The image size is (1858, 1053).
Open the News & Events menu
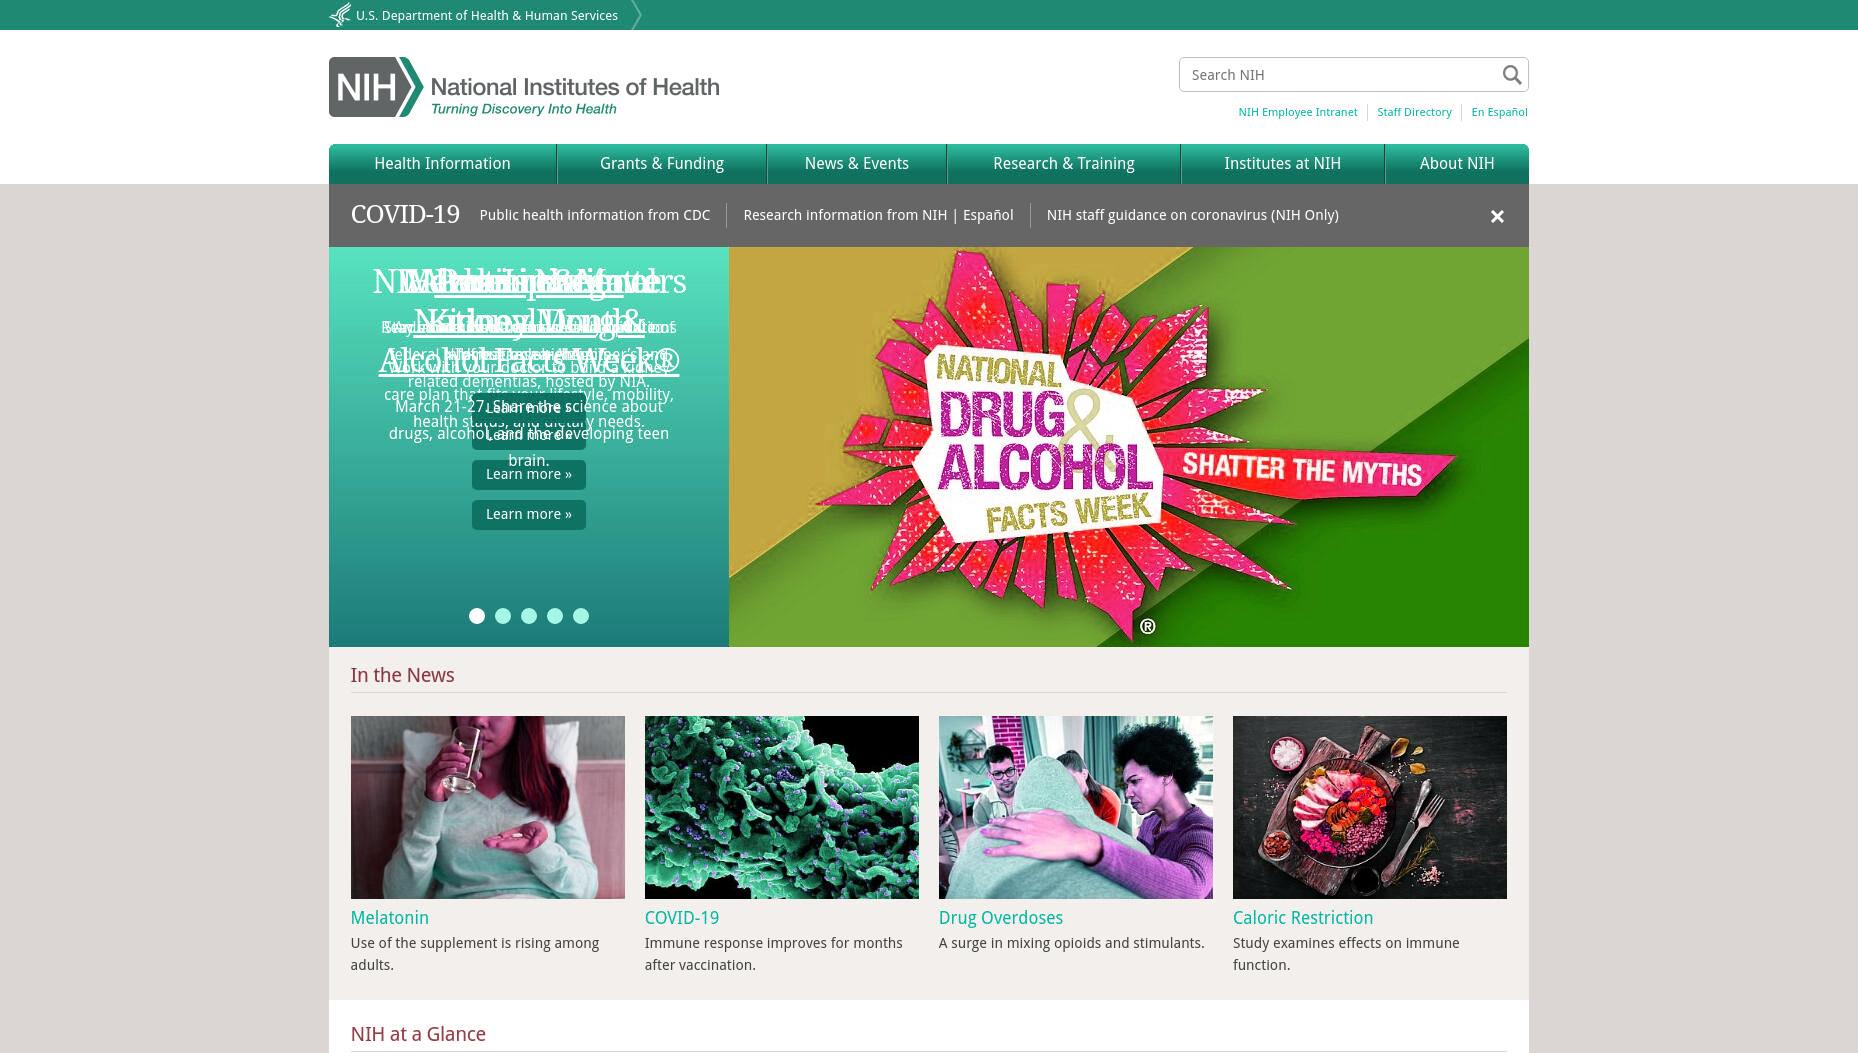click(857, 164)
